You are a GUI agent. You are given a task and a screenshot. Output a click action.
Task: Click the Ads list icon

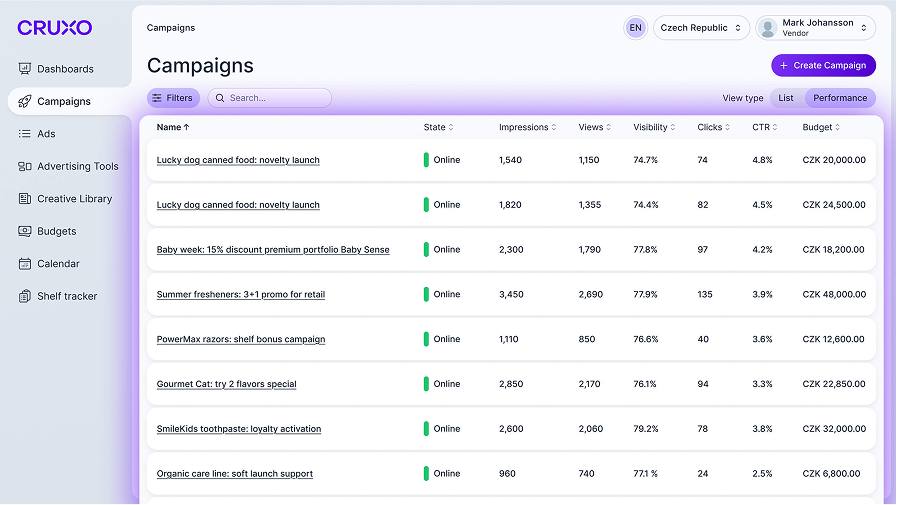(25, 134)
